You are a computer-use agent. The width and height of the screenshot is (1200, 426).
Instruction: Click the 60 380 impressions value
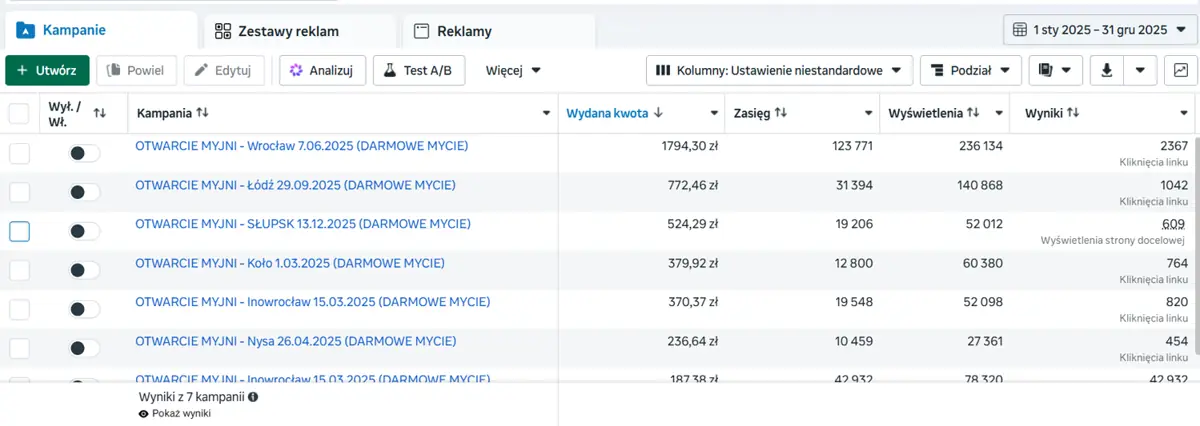984,263
